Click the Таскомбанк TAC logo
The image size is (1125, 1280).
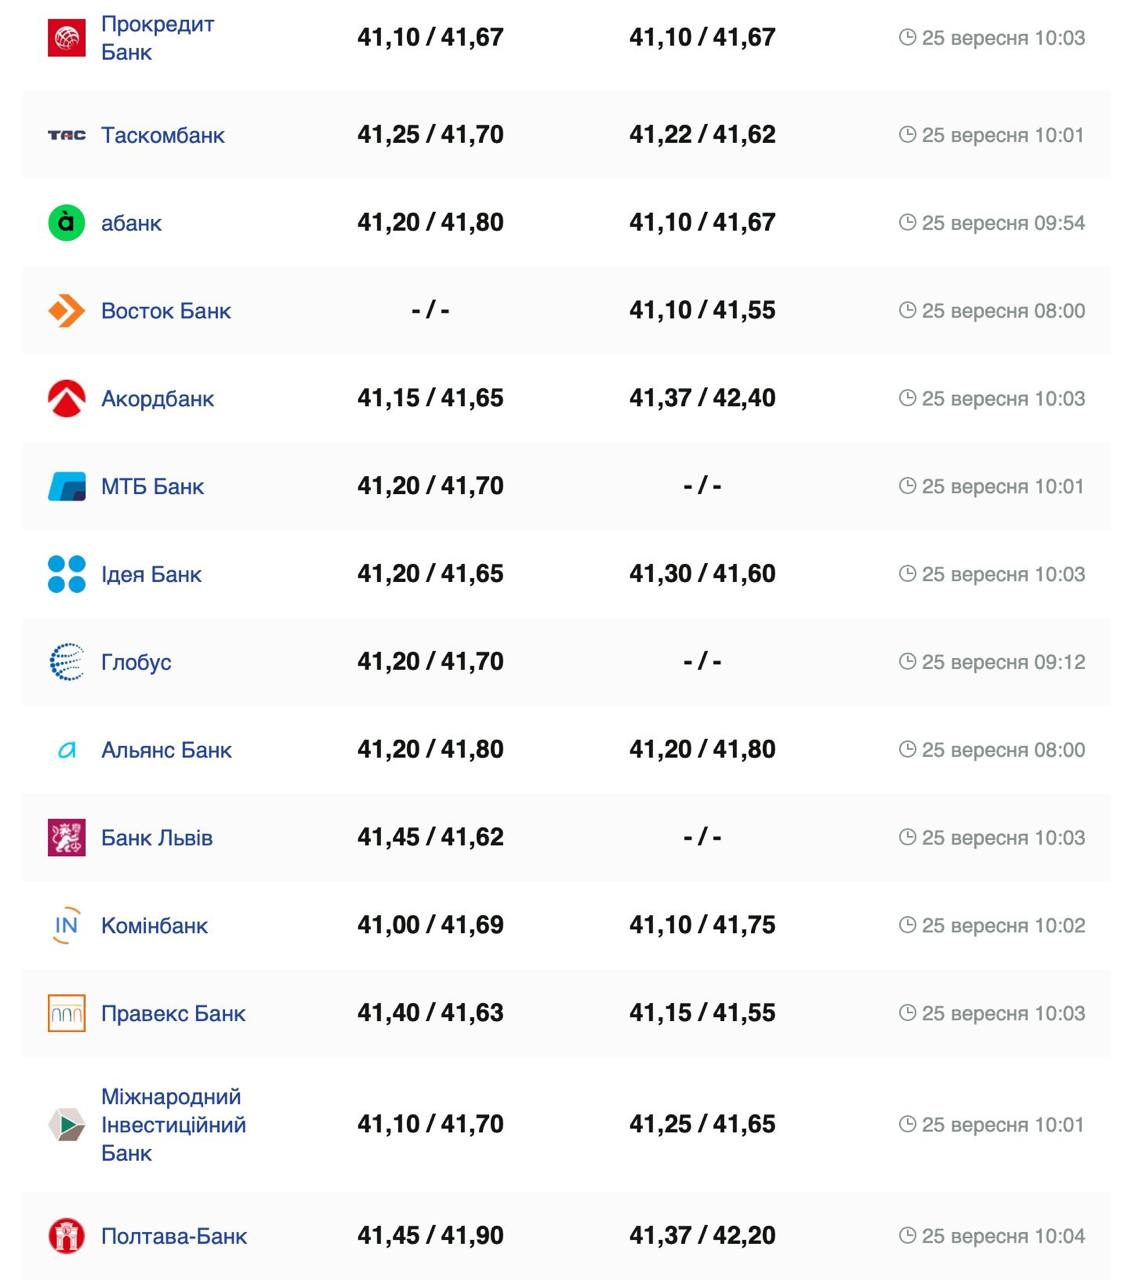pyautogui.click(x=67, y=135)
